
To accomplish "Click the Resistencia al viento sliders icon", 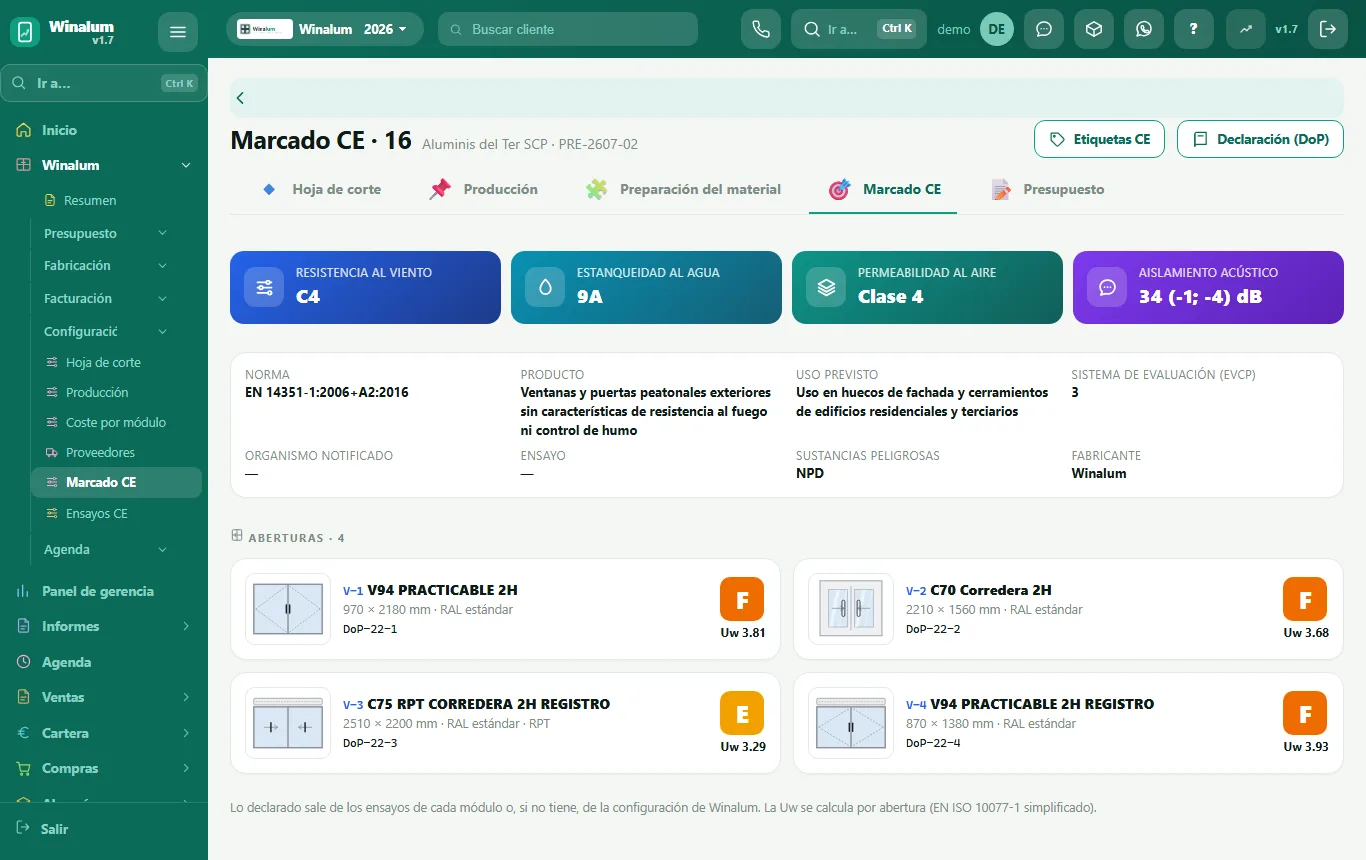I will pyautogui.click(x=264, y=287).
